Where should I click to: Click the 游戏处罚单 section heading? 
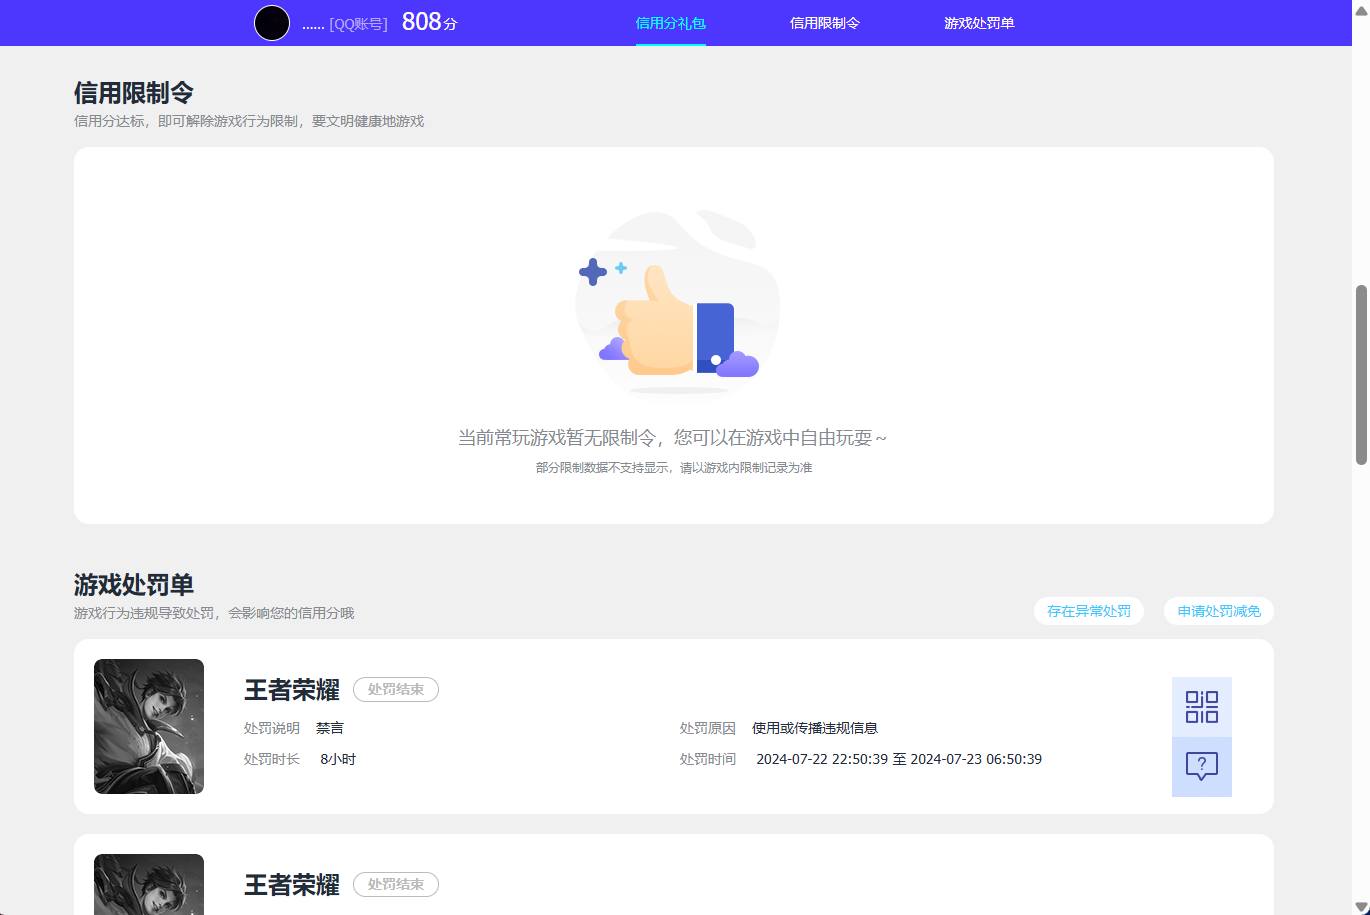point(134,585)
